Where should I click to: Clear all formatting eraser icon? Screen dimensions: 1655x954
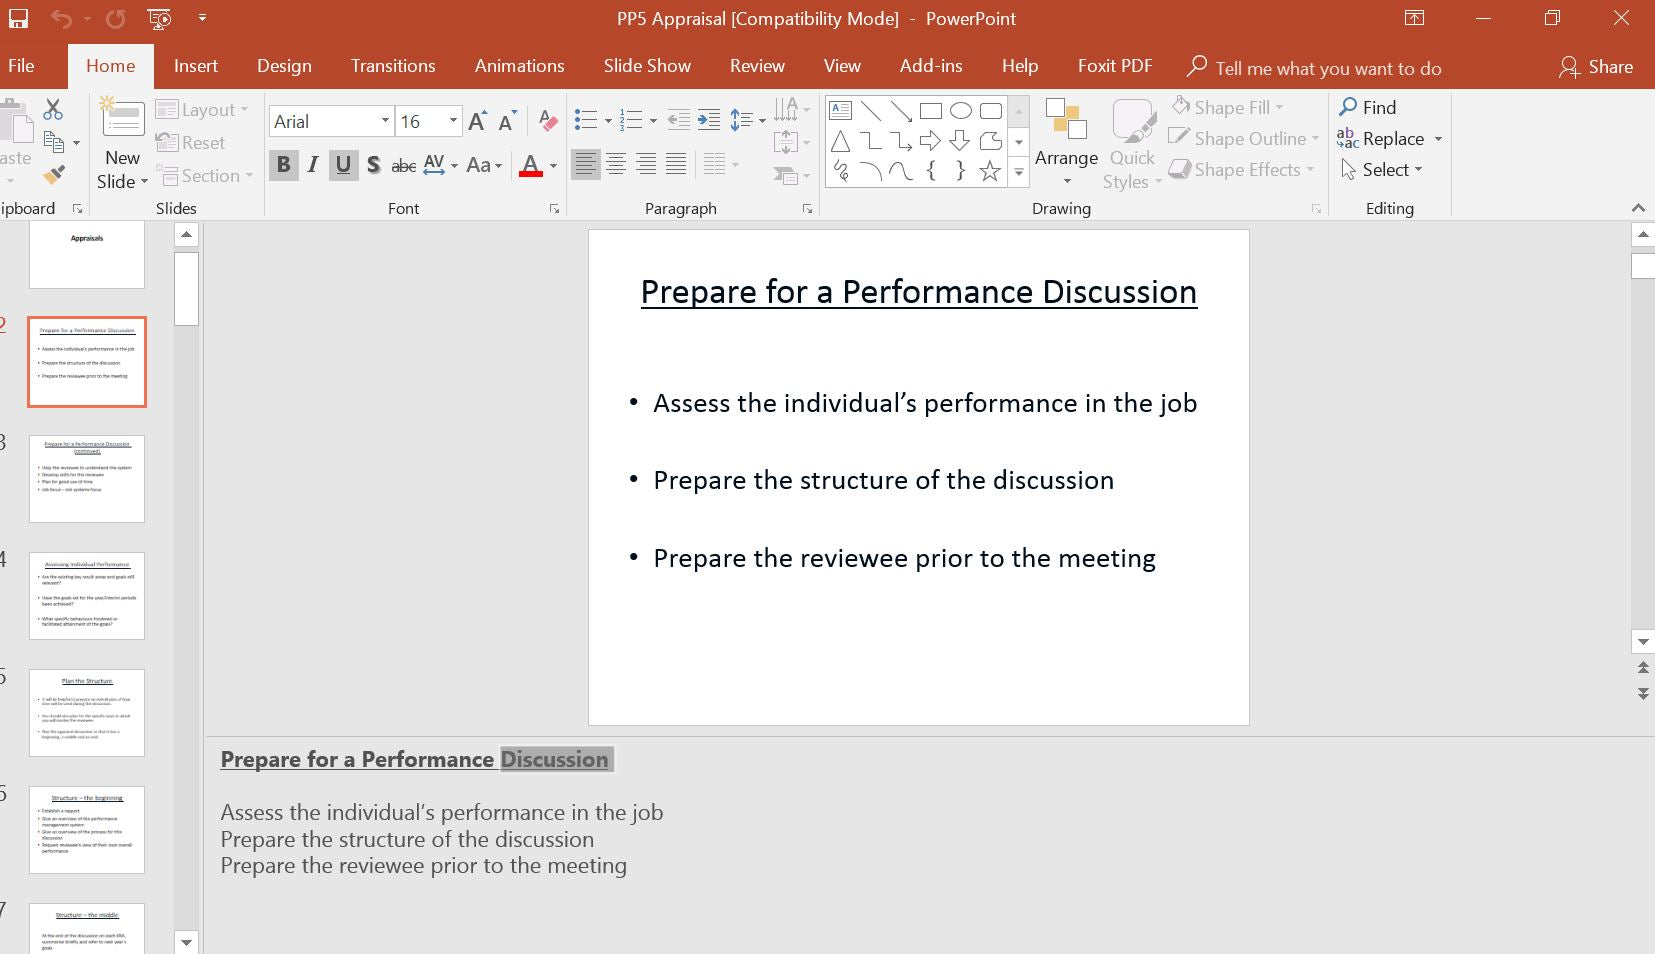548,121
